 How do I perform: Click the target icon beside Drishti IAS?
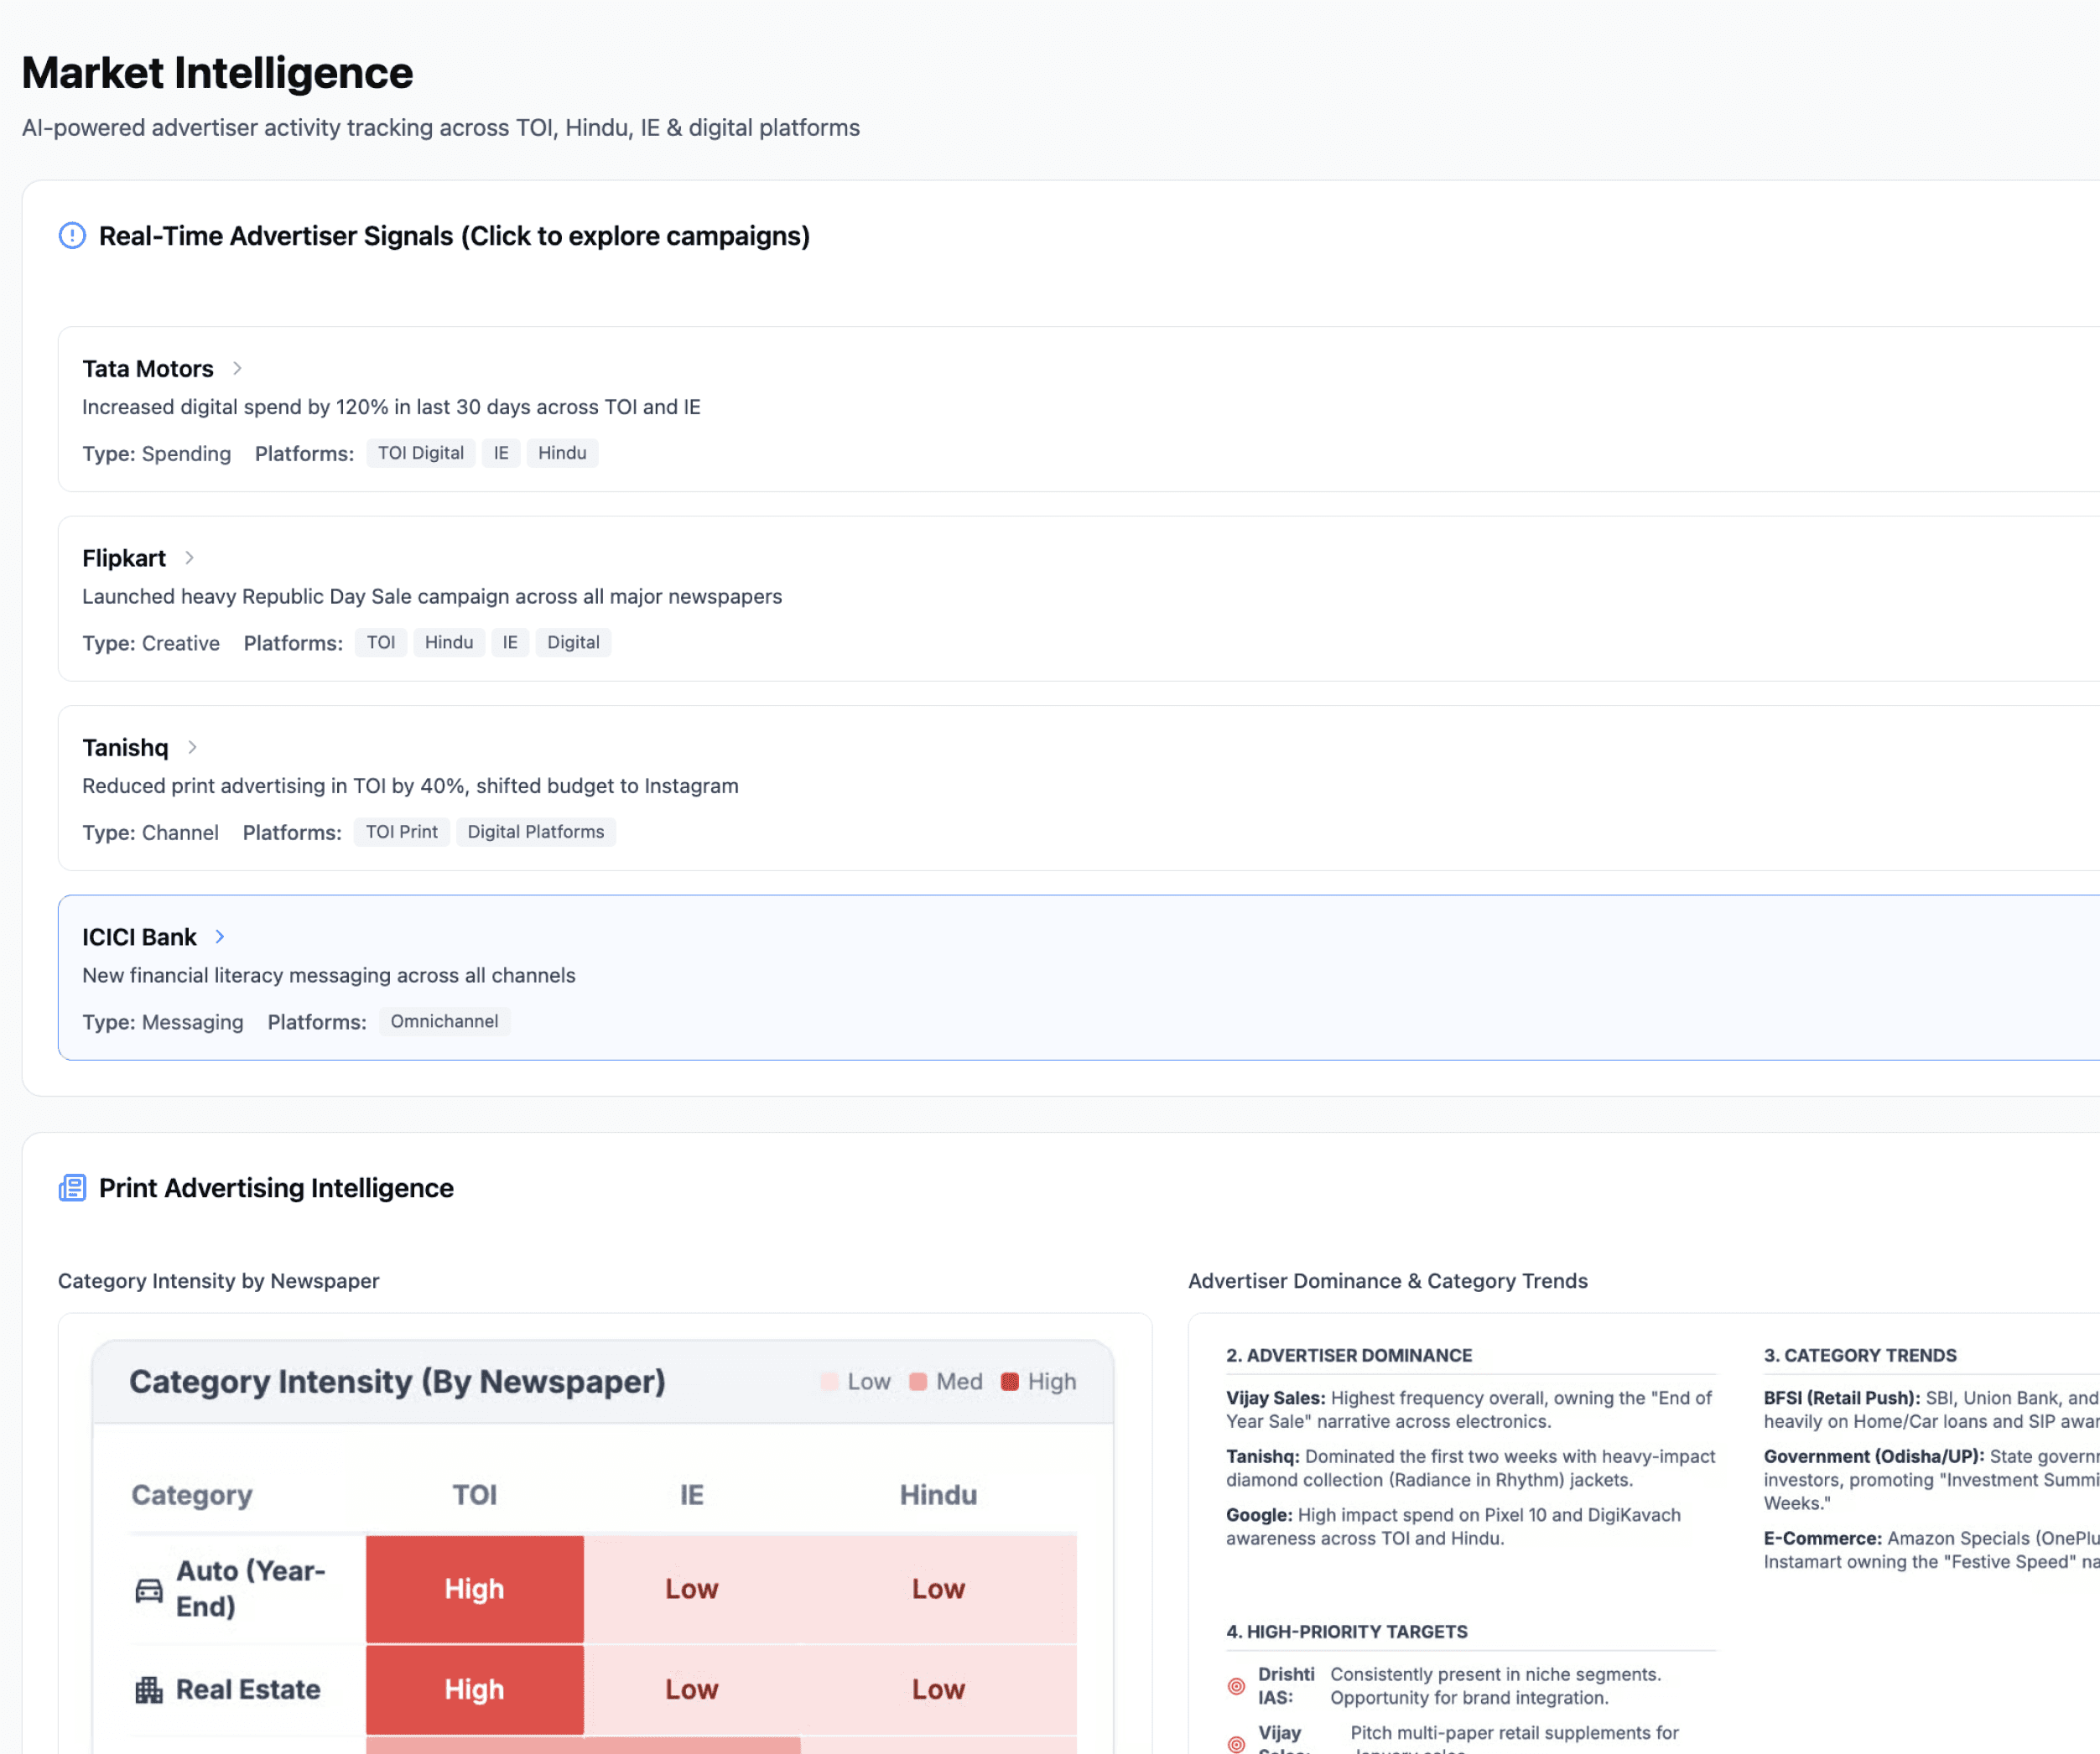click(x=1236, y=1686)
